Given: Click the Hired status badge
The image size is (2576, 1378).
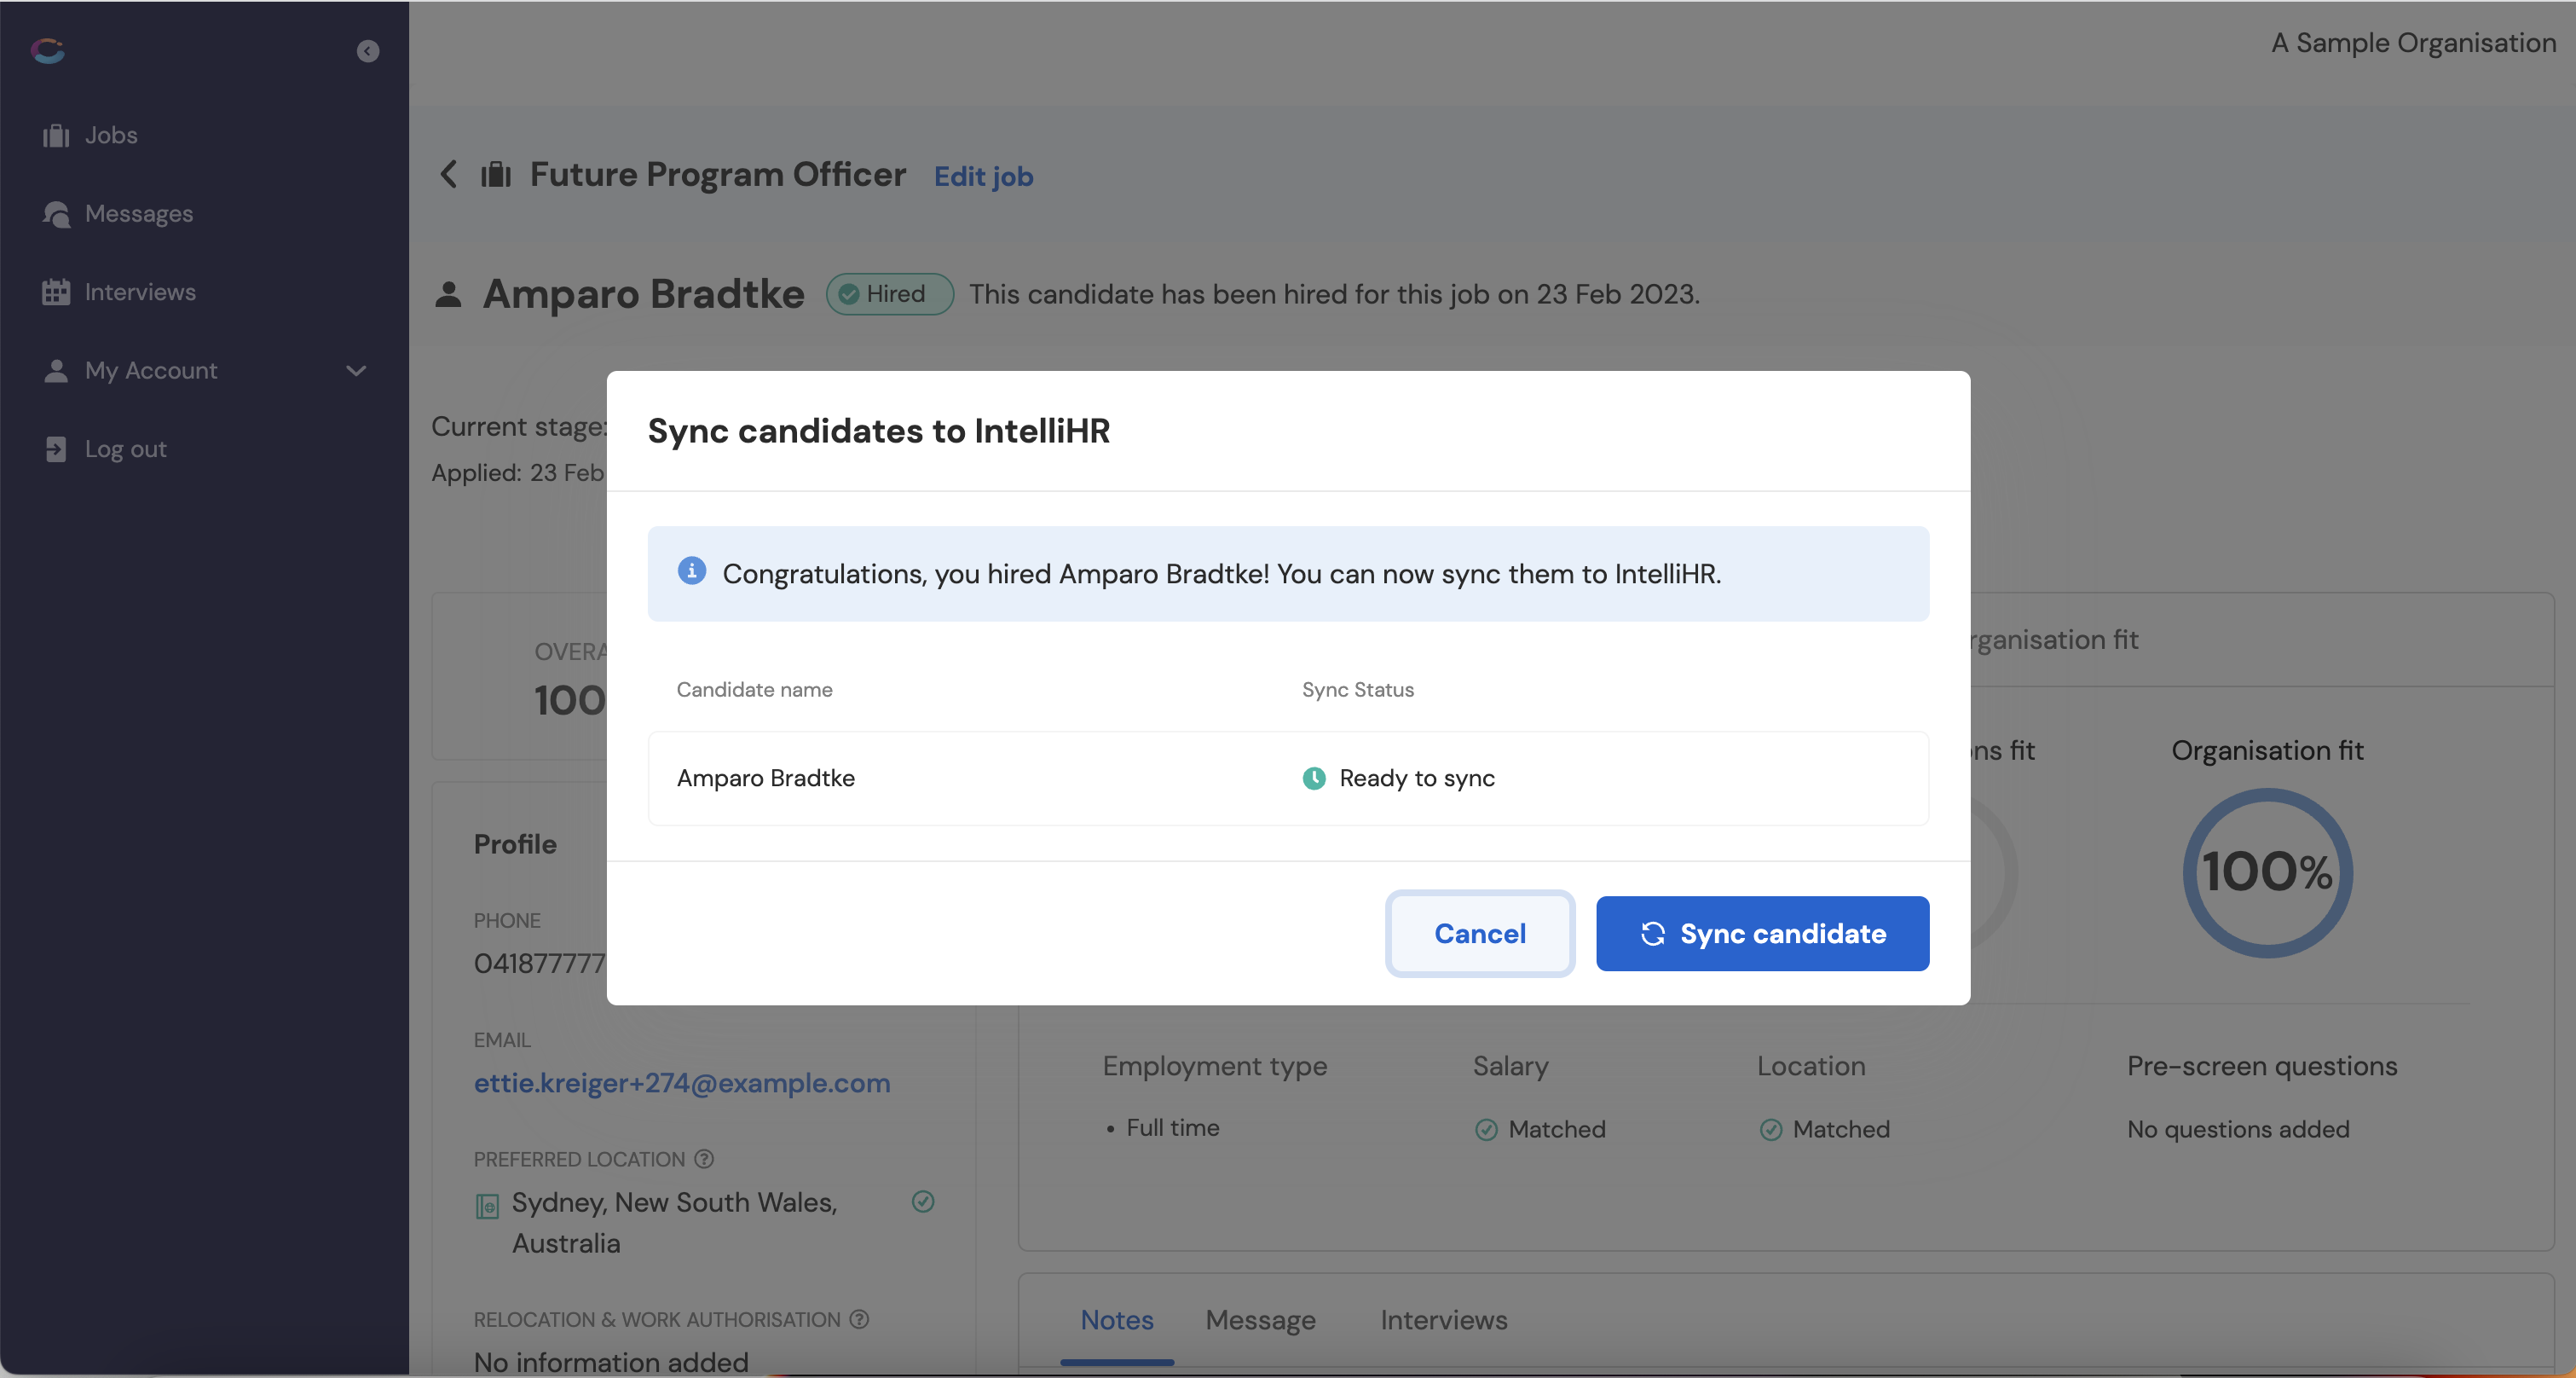Looking at the screenshot, I should 890,294.
